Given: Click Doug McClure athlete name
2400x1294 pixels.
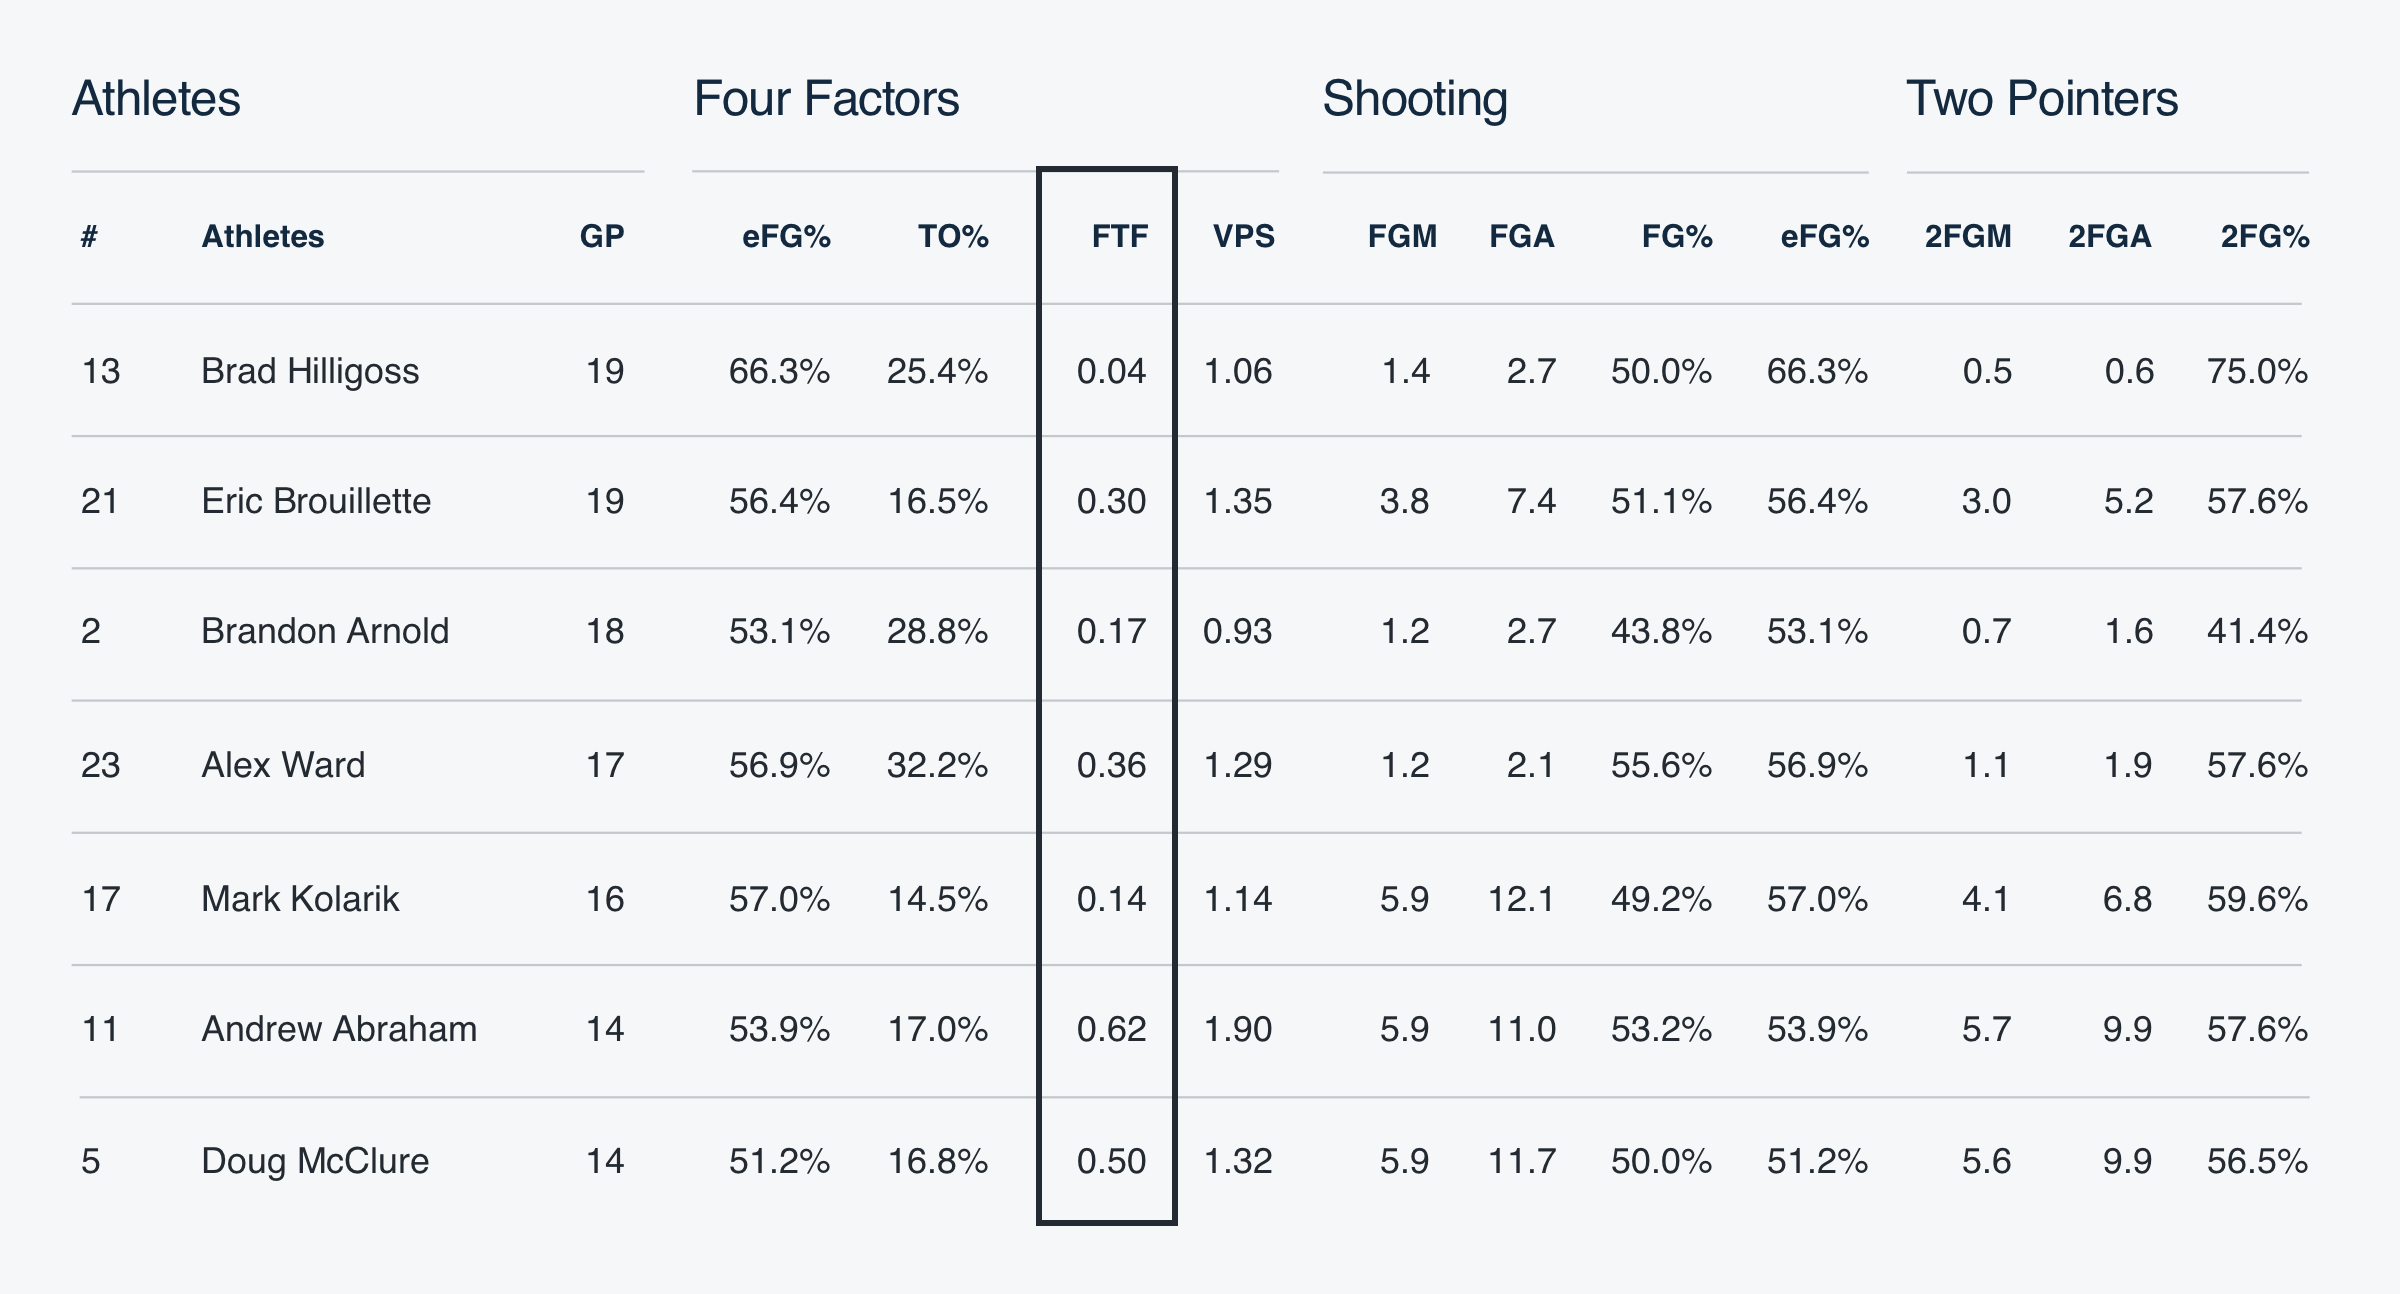Looking at the screenshot, I should [x=315, y=1161].
